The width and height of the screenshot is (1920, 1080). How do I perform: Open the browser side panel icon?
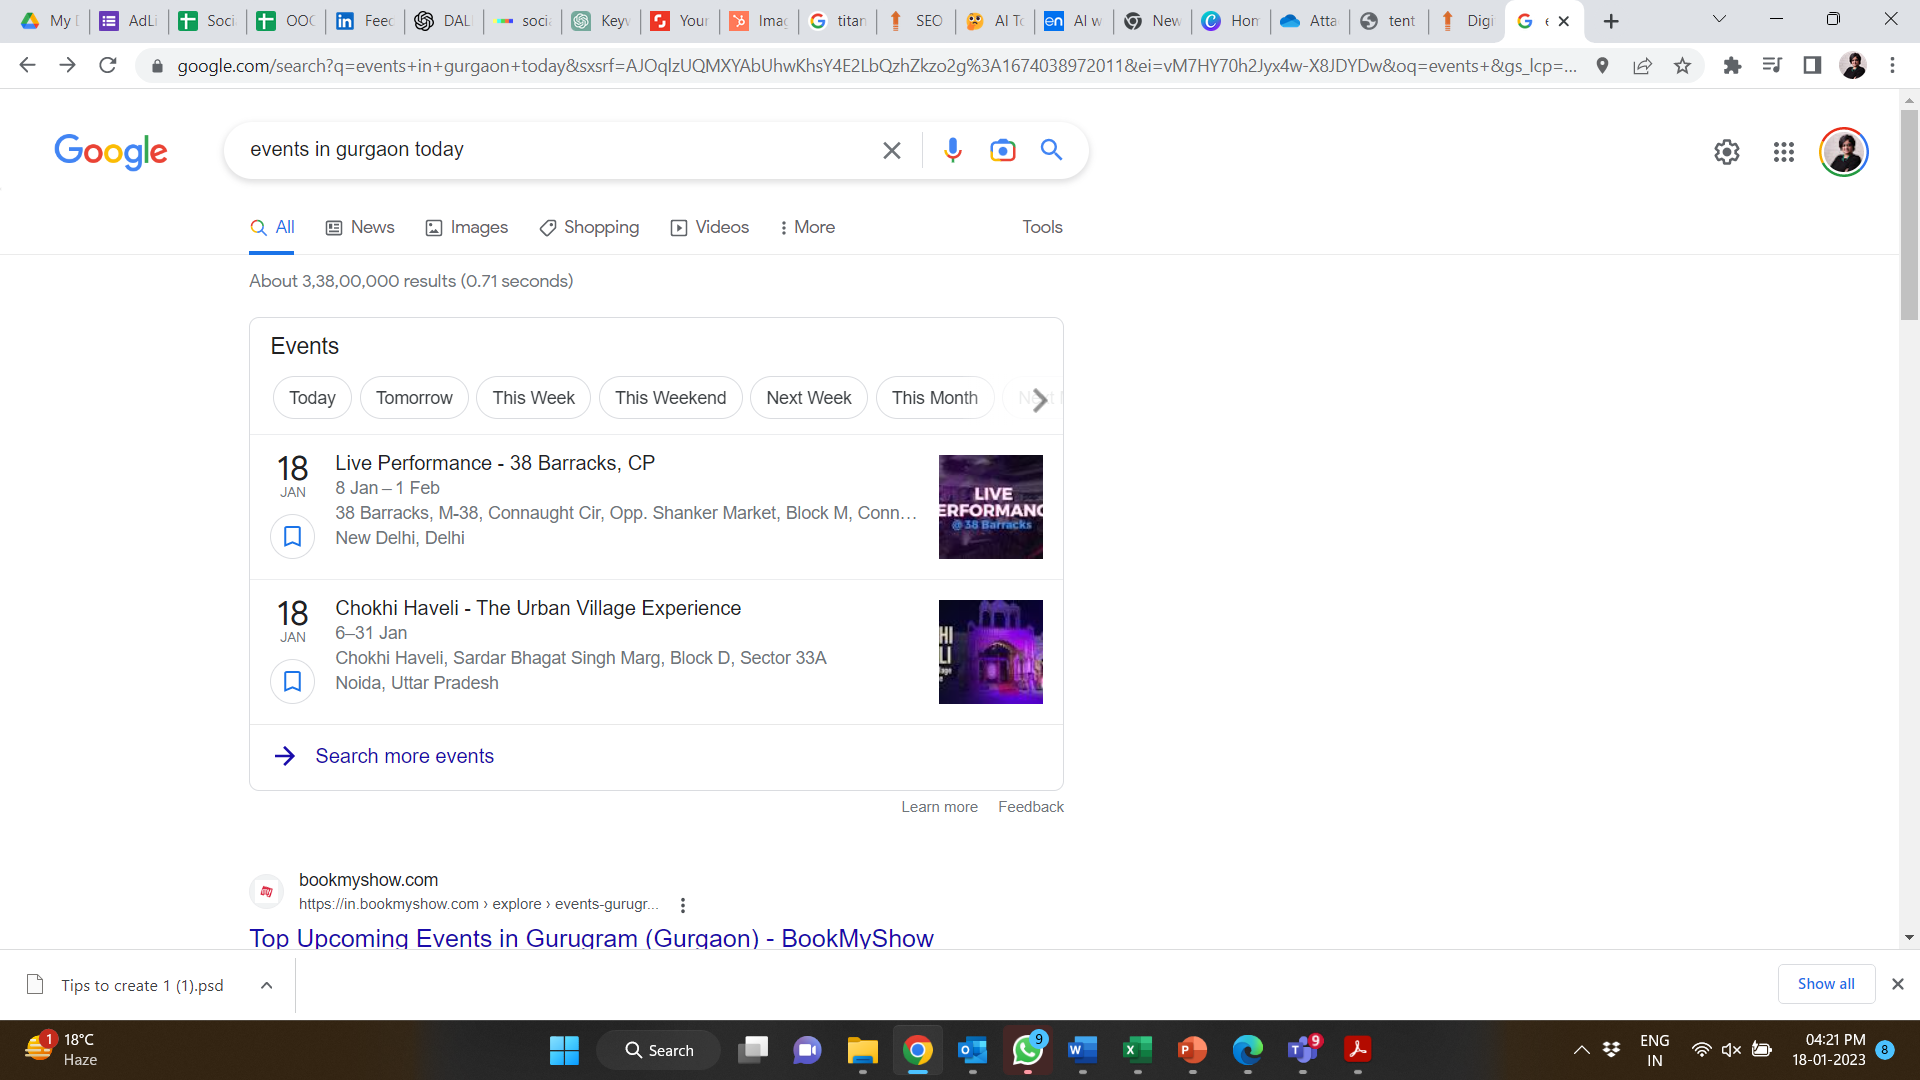[1812, 65]
